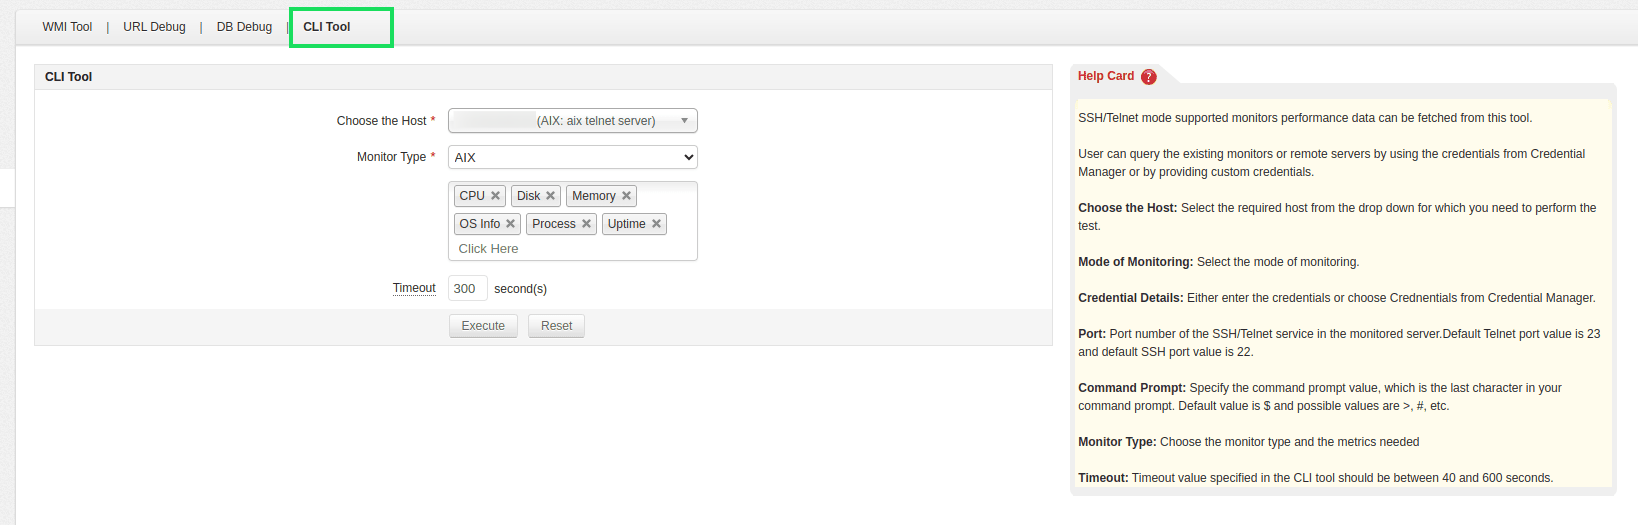Image resolution: width=1638 pixels, height=525 pixels.
Task: Click the Help Card question mark icon
Action: pos(1149,77)
